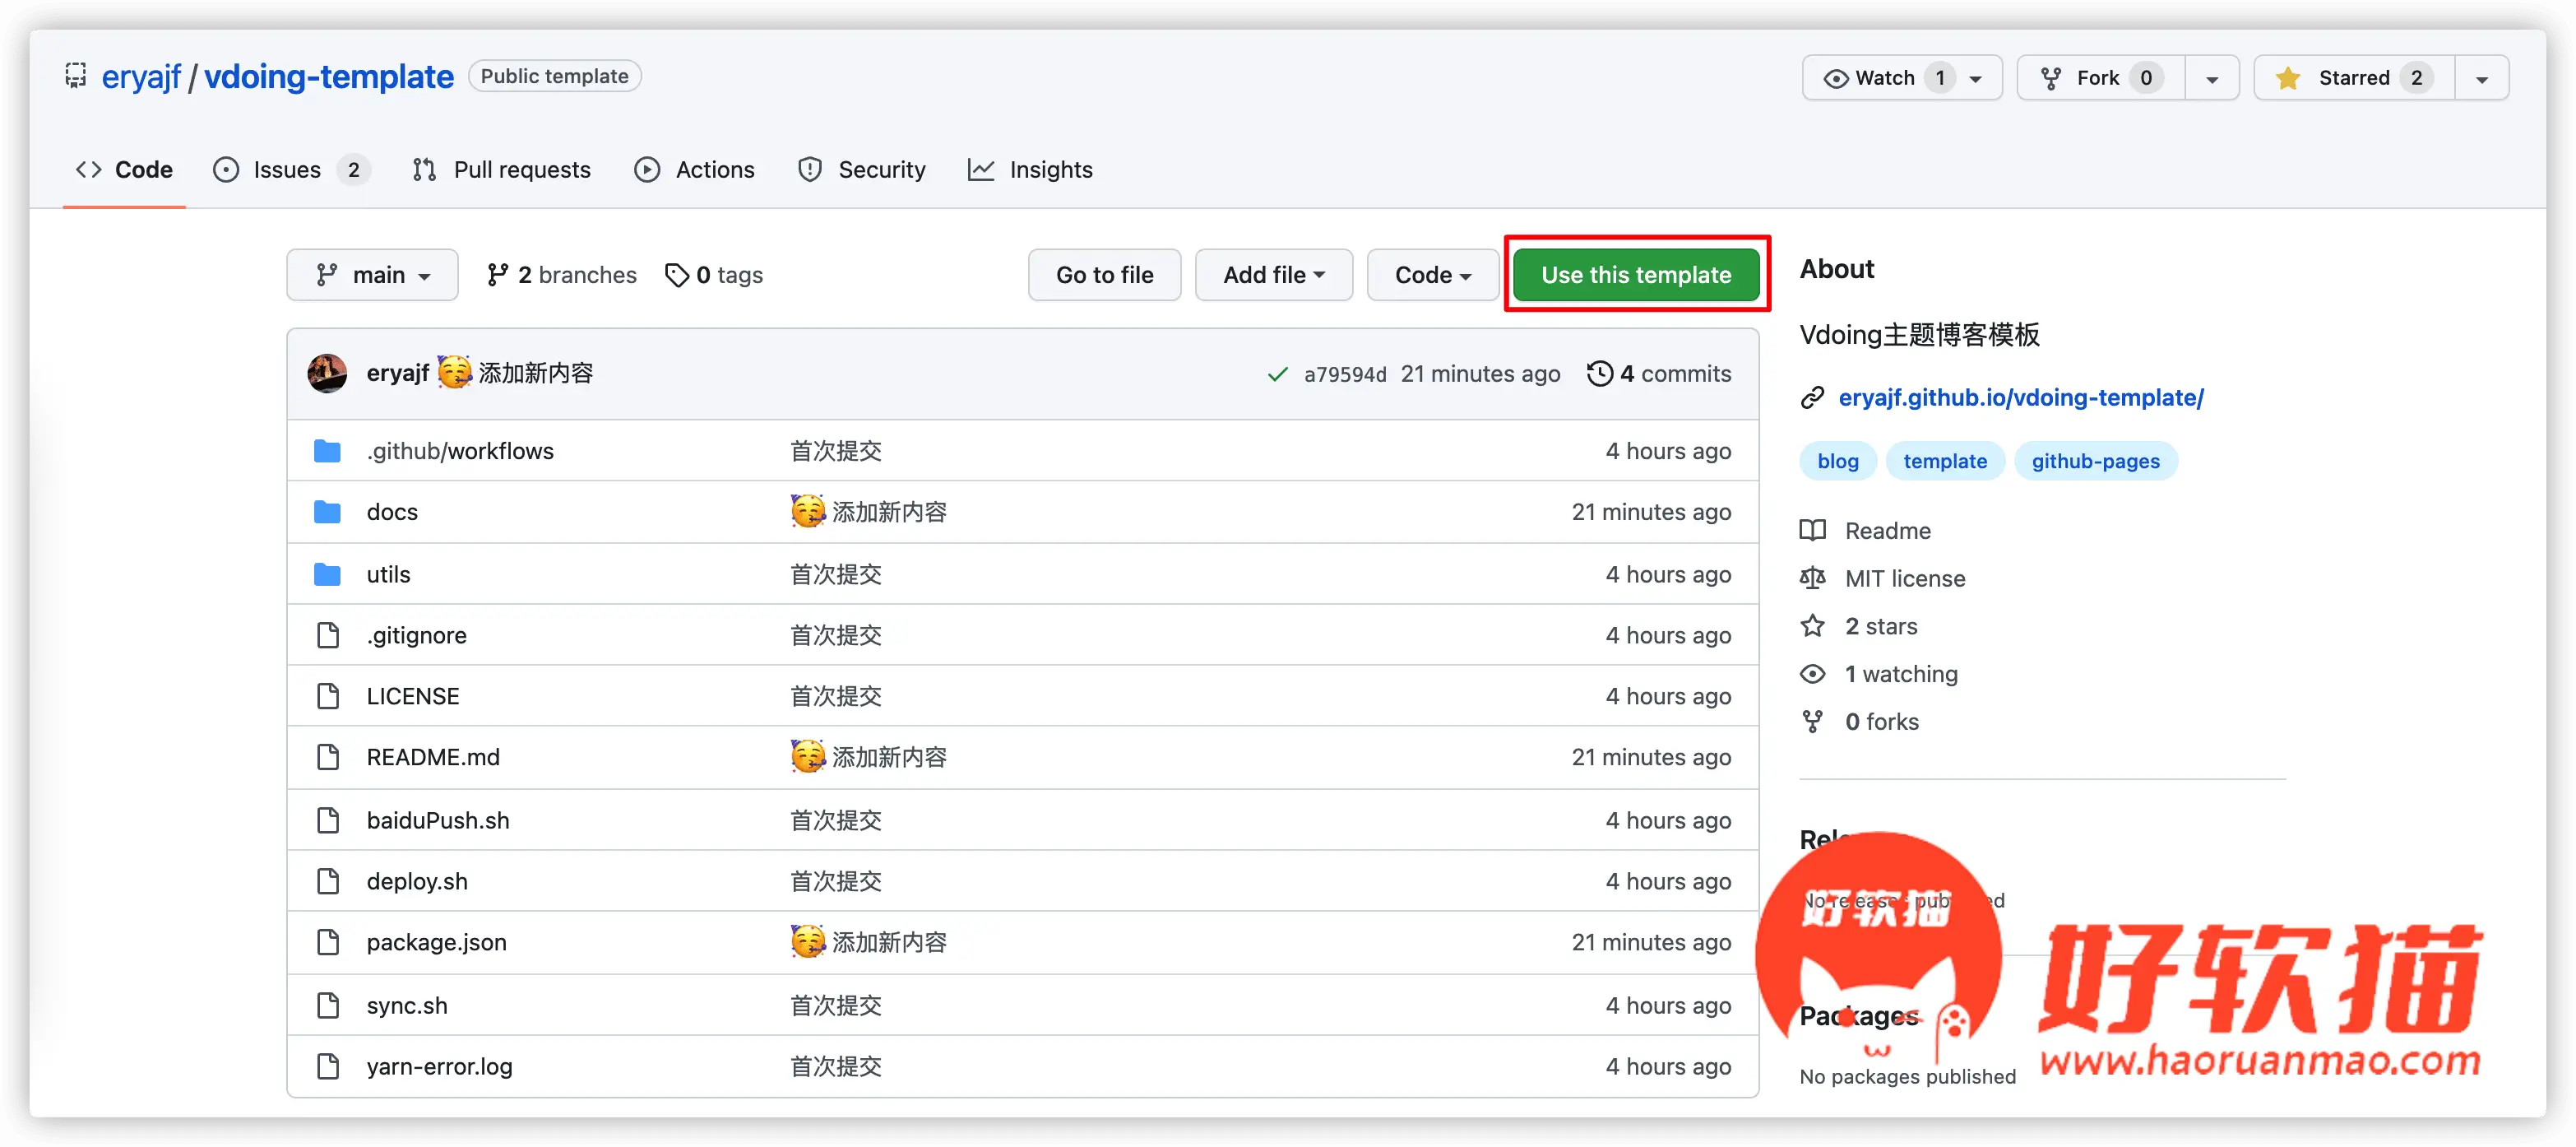Click the package.json file icon

click(328, 942)
